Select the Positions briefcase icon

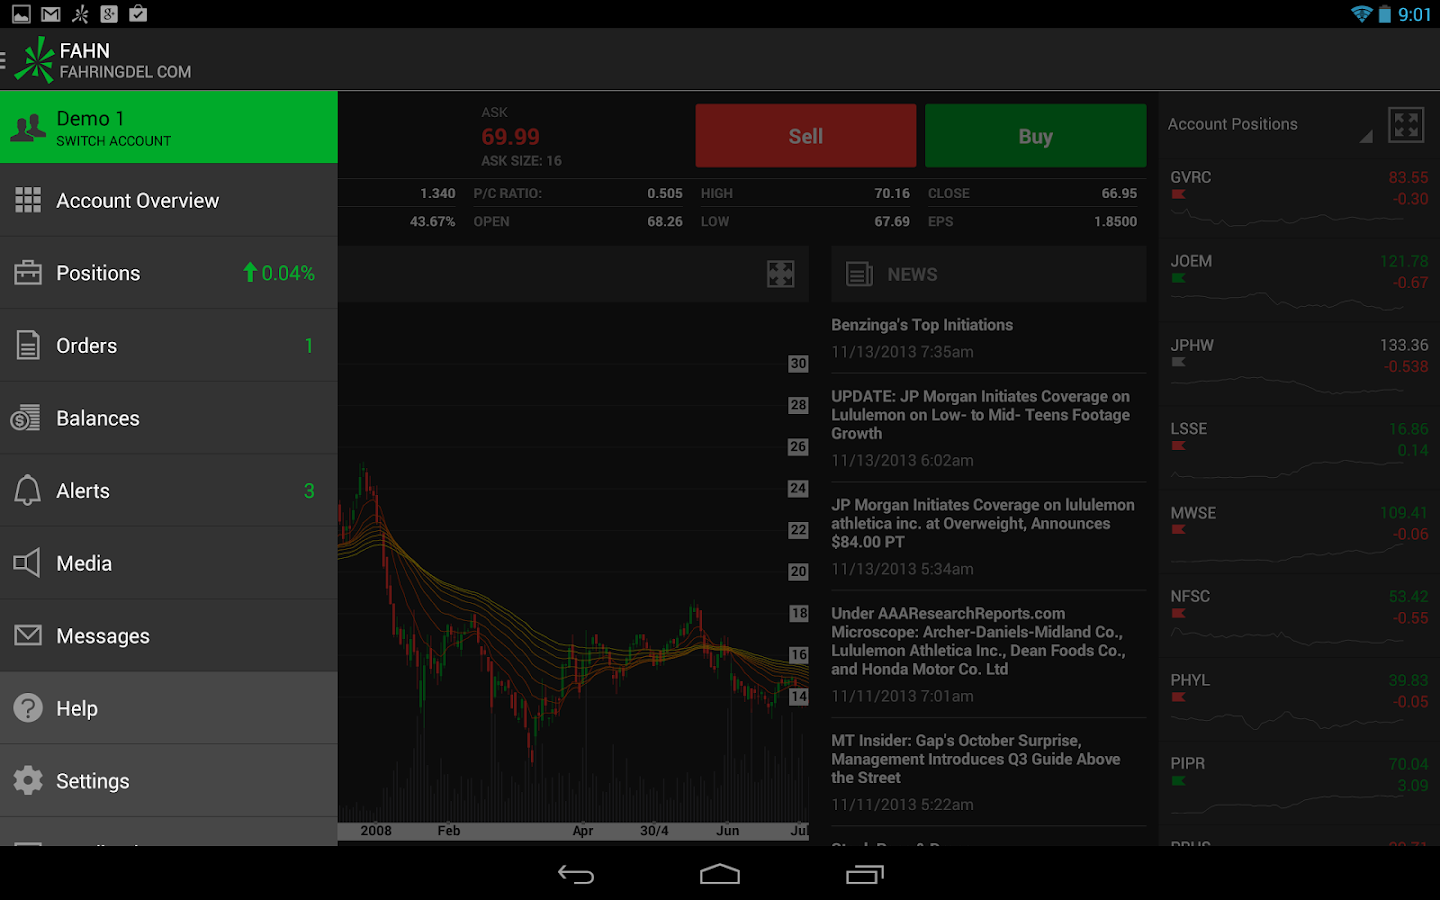[28, 273]
